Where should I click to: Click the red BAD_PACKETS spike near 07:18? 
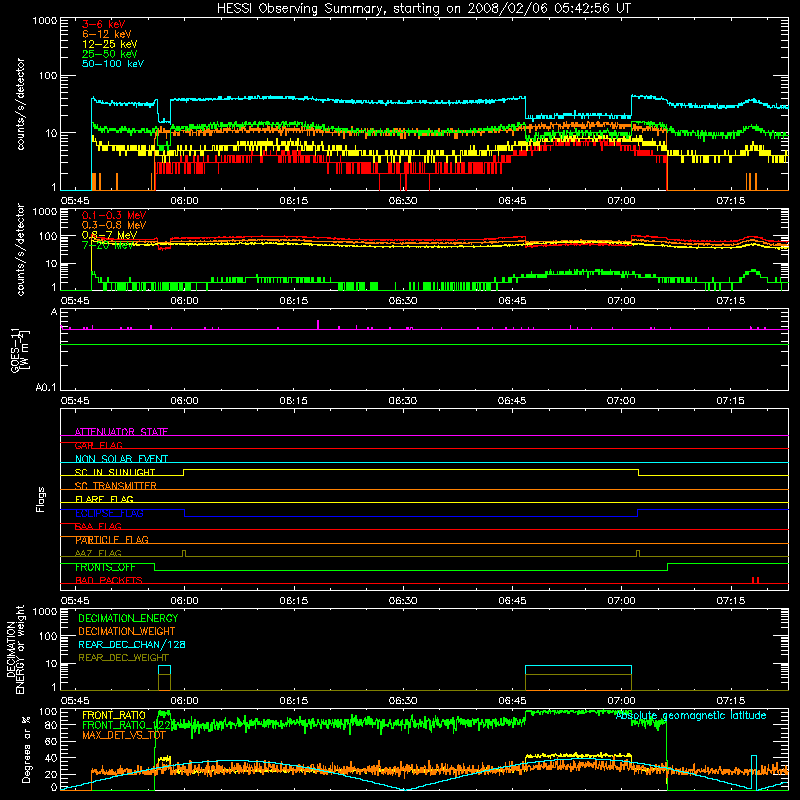pyautogui.click(x=755, y=580)
